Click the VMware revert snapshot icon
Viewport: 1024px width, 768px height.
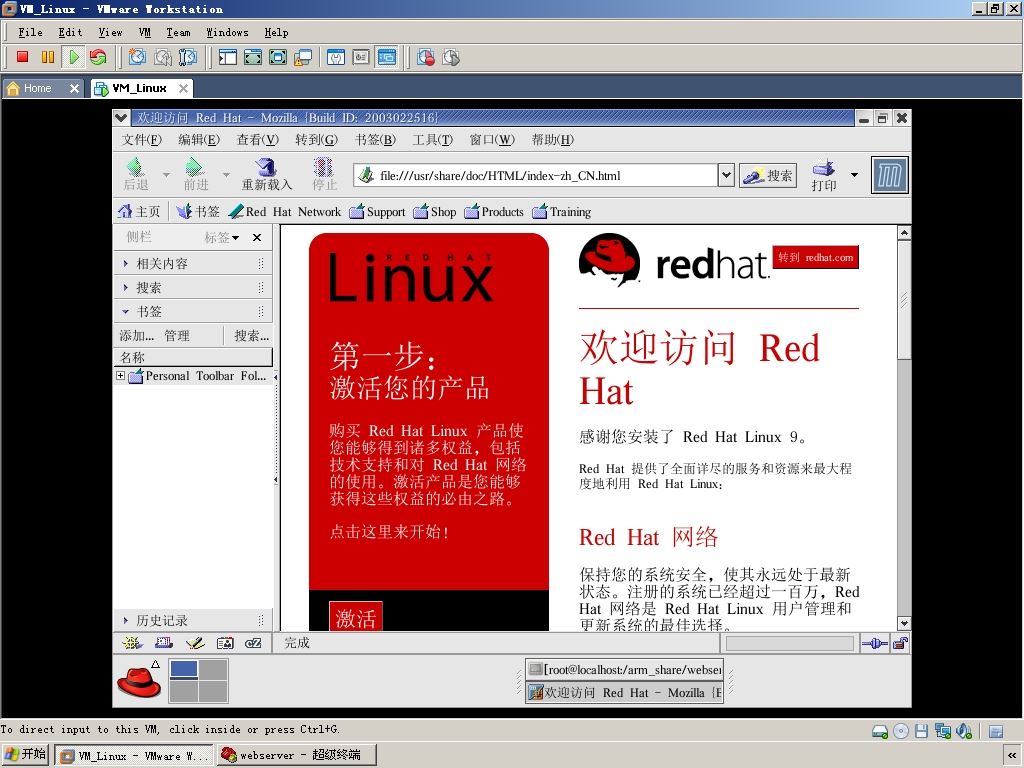coord(163,57)
